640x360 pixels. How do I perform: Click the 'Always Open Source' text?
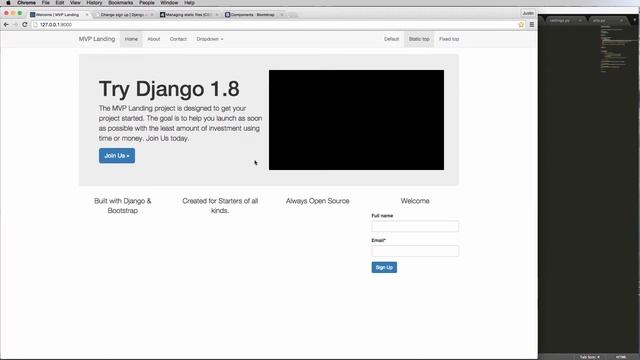coord(318,201)
